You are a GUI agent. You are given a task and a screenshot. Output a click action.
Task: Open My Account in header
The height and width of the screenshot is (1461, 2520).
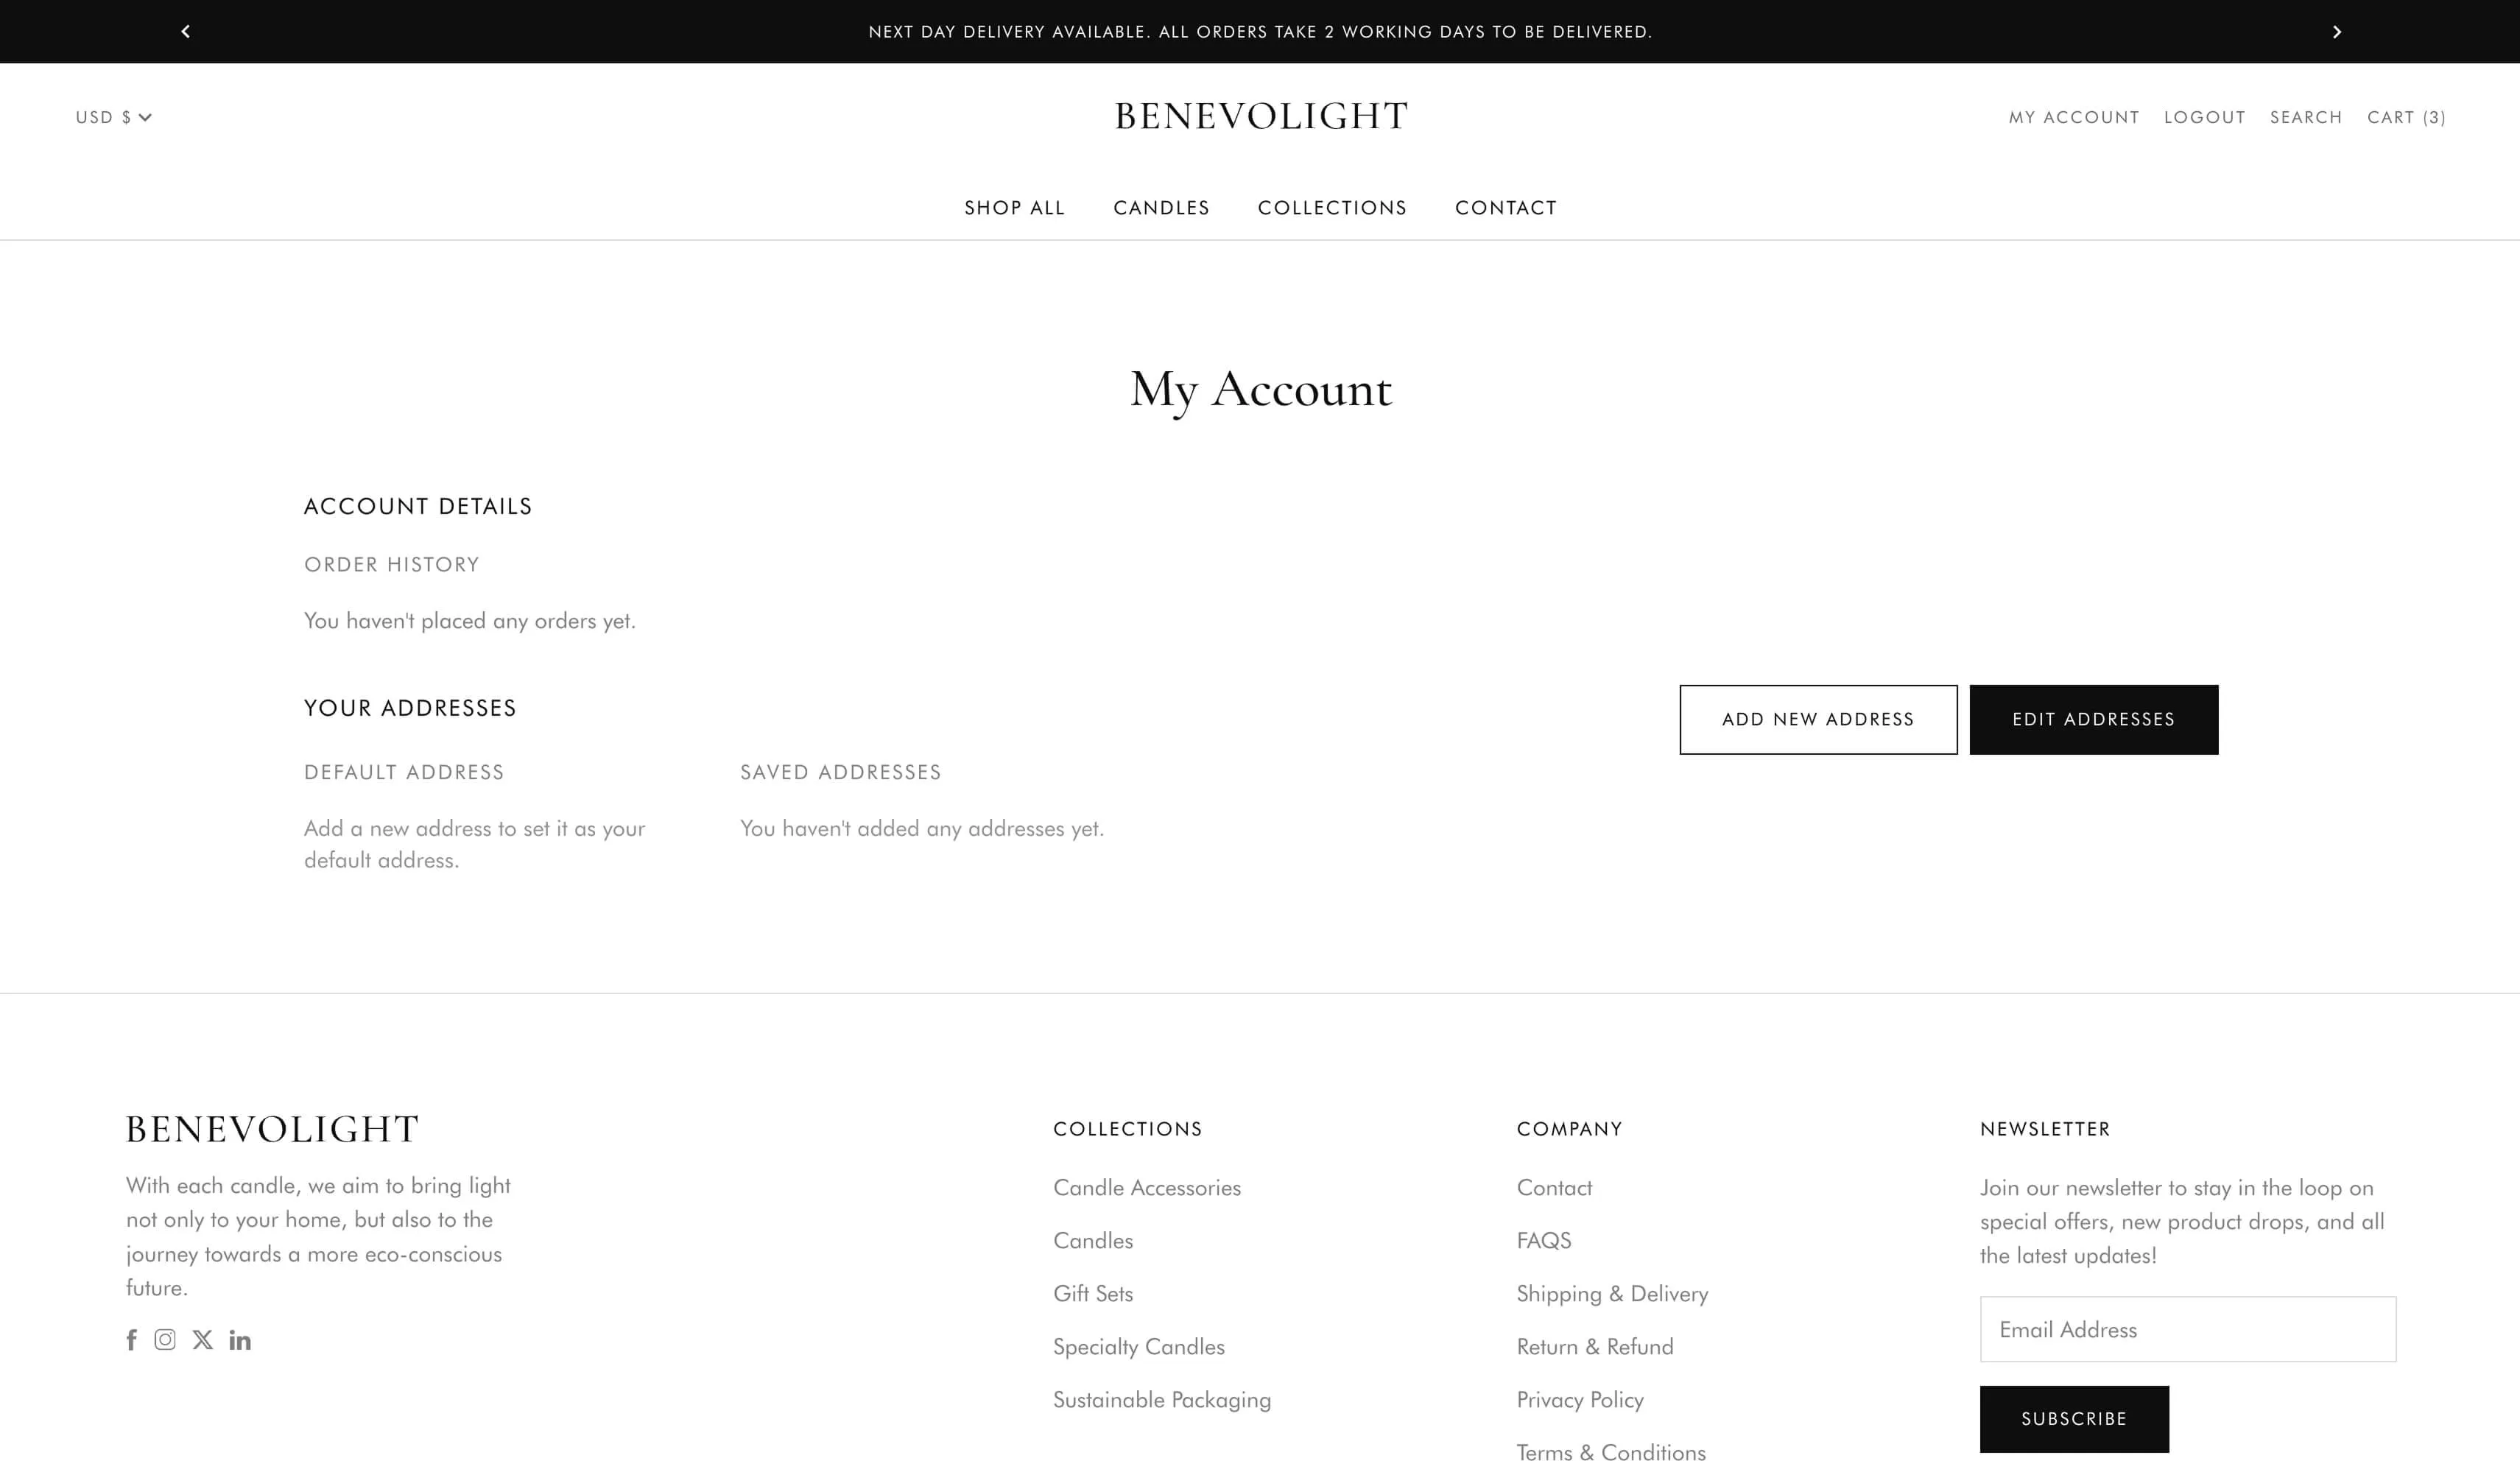point(2074,117)
